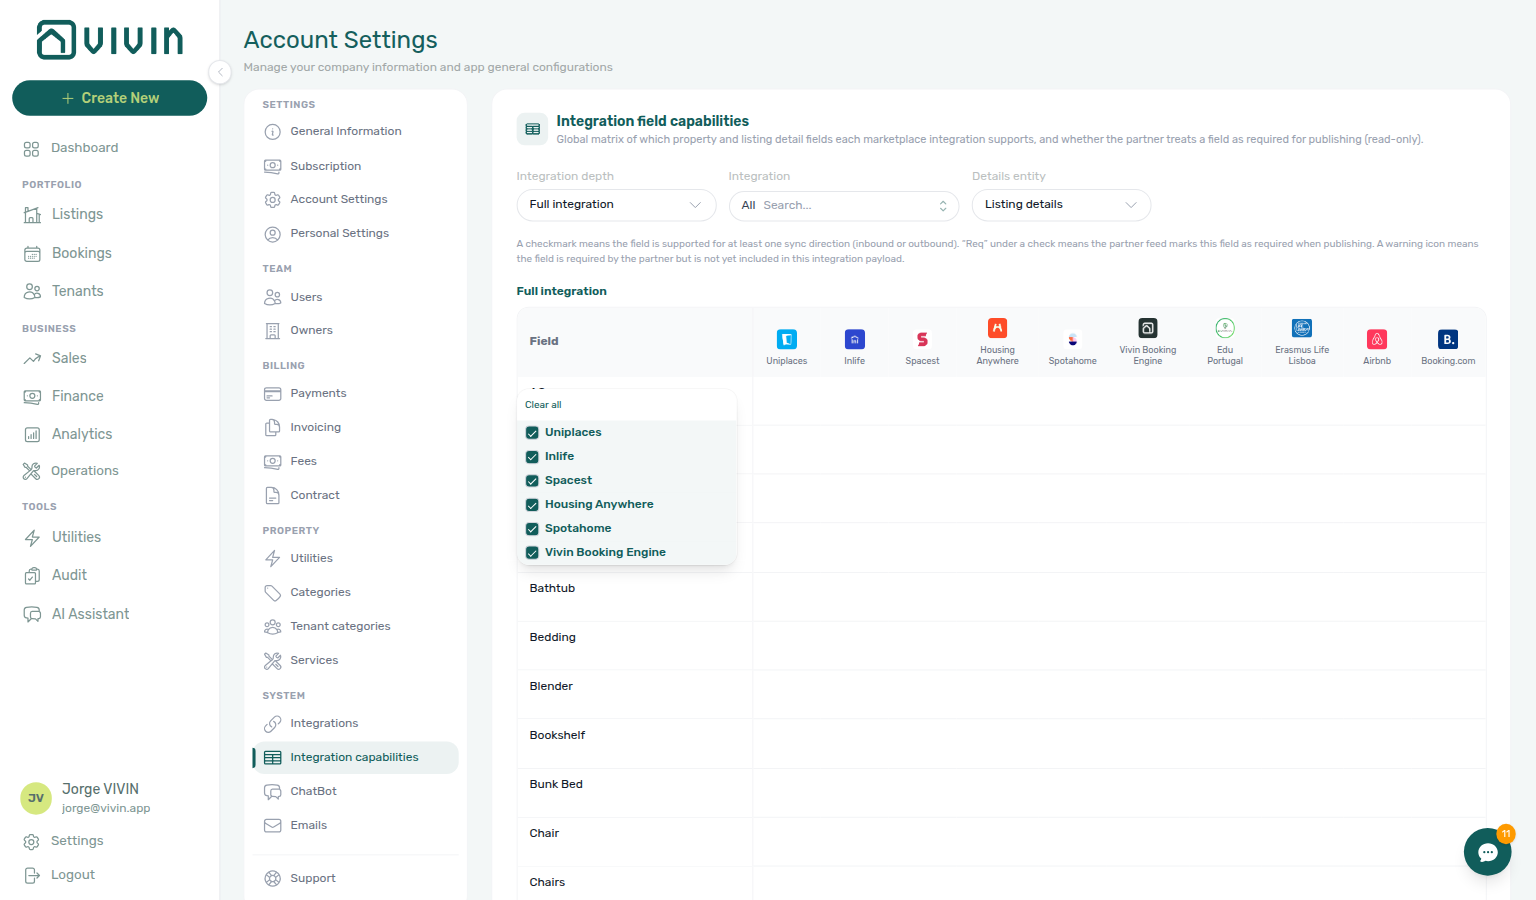1536x900 pixels.
Task: Open the Integration depth dropdown
Action: [616, 205]
